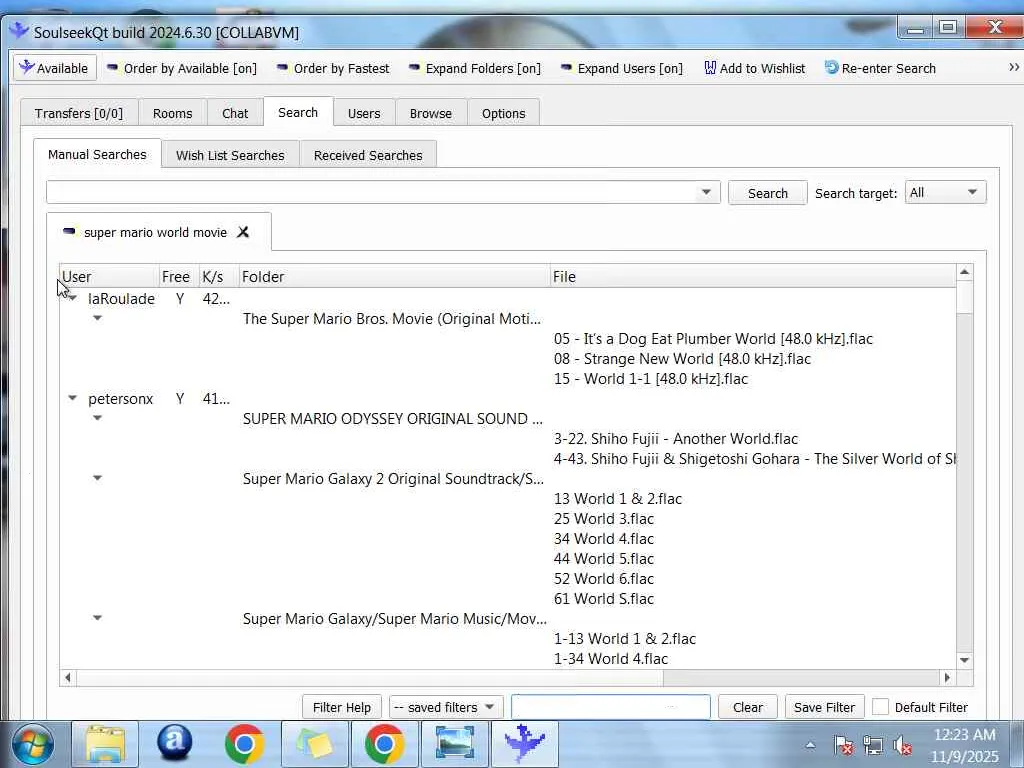Open the Windows Start menu
The width and height of the screenshot is (1024, 768).
tap(33, 744)
